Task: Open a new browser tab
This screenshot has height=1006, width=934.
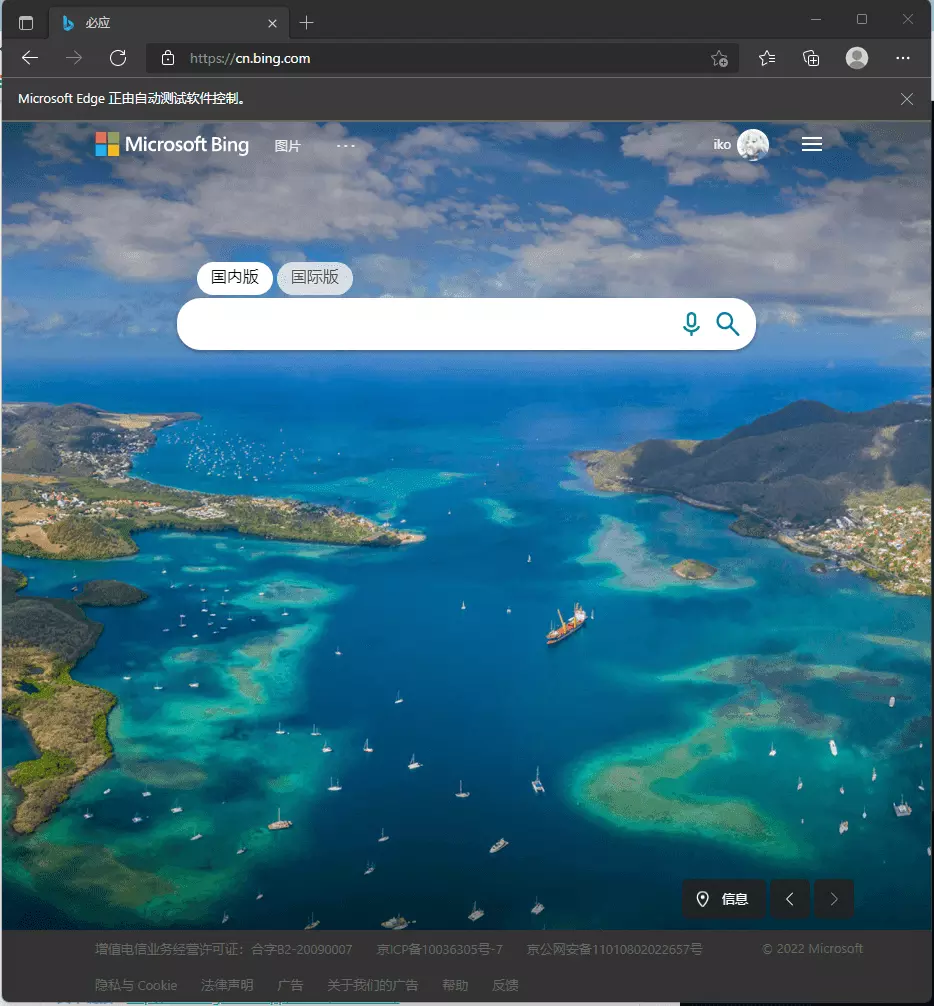Action: [x=307, y=22]
